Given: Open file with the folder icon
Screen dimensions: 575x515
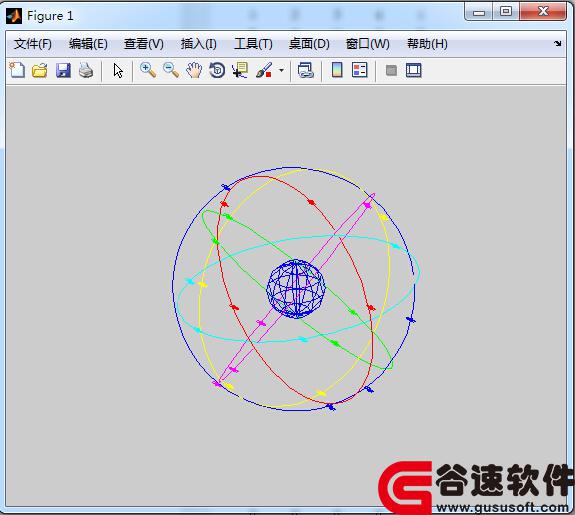Looking at the screenshot, I should (40, 70).
